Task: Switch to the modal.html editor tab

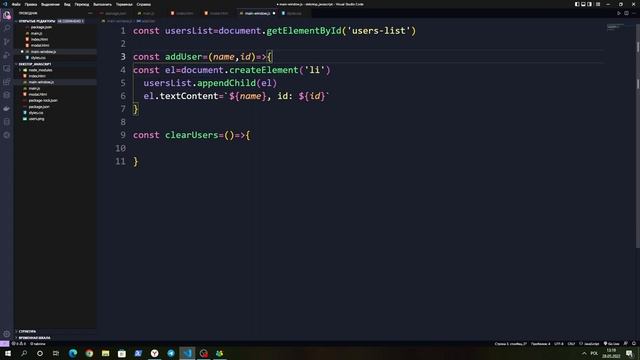Action: 219,13
